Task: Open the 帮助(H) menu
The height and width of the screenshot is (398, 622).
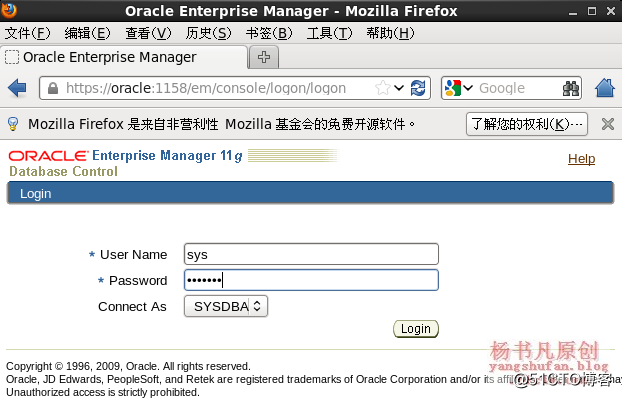Action: (390, 33)
